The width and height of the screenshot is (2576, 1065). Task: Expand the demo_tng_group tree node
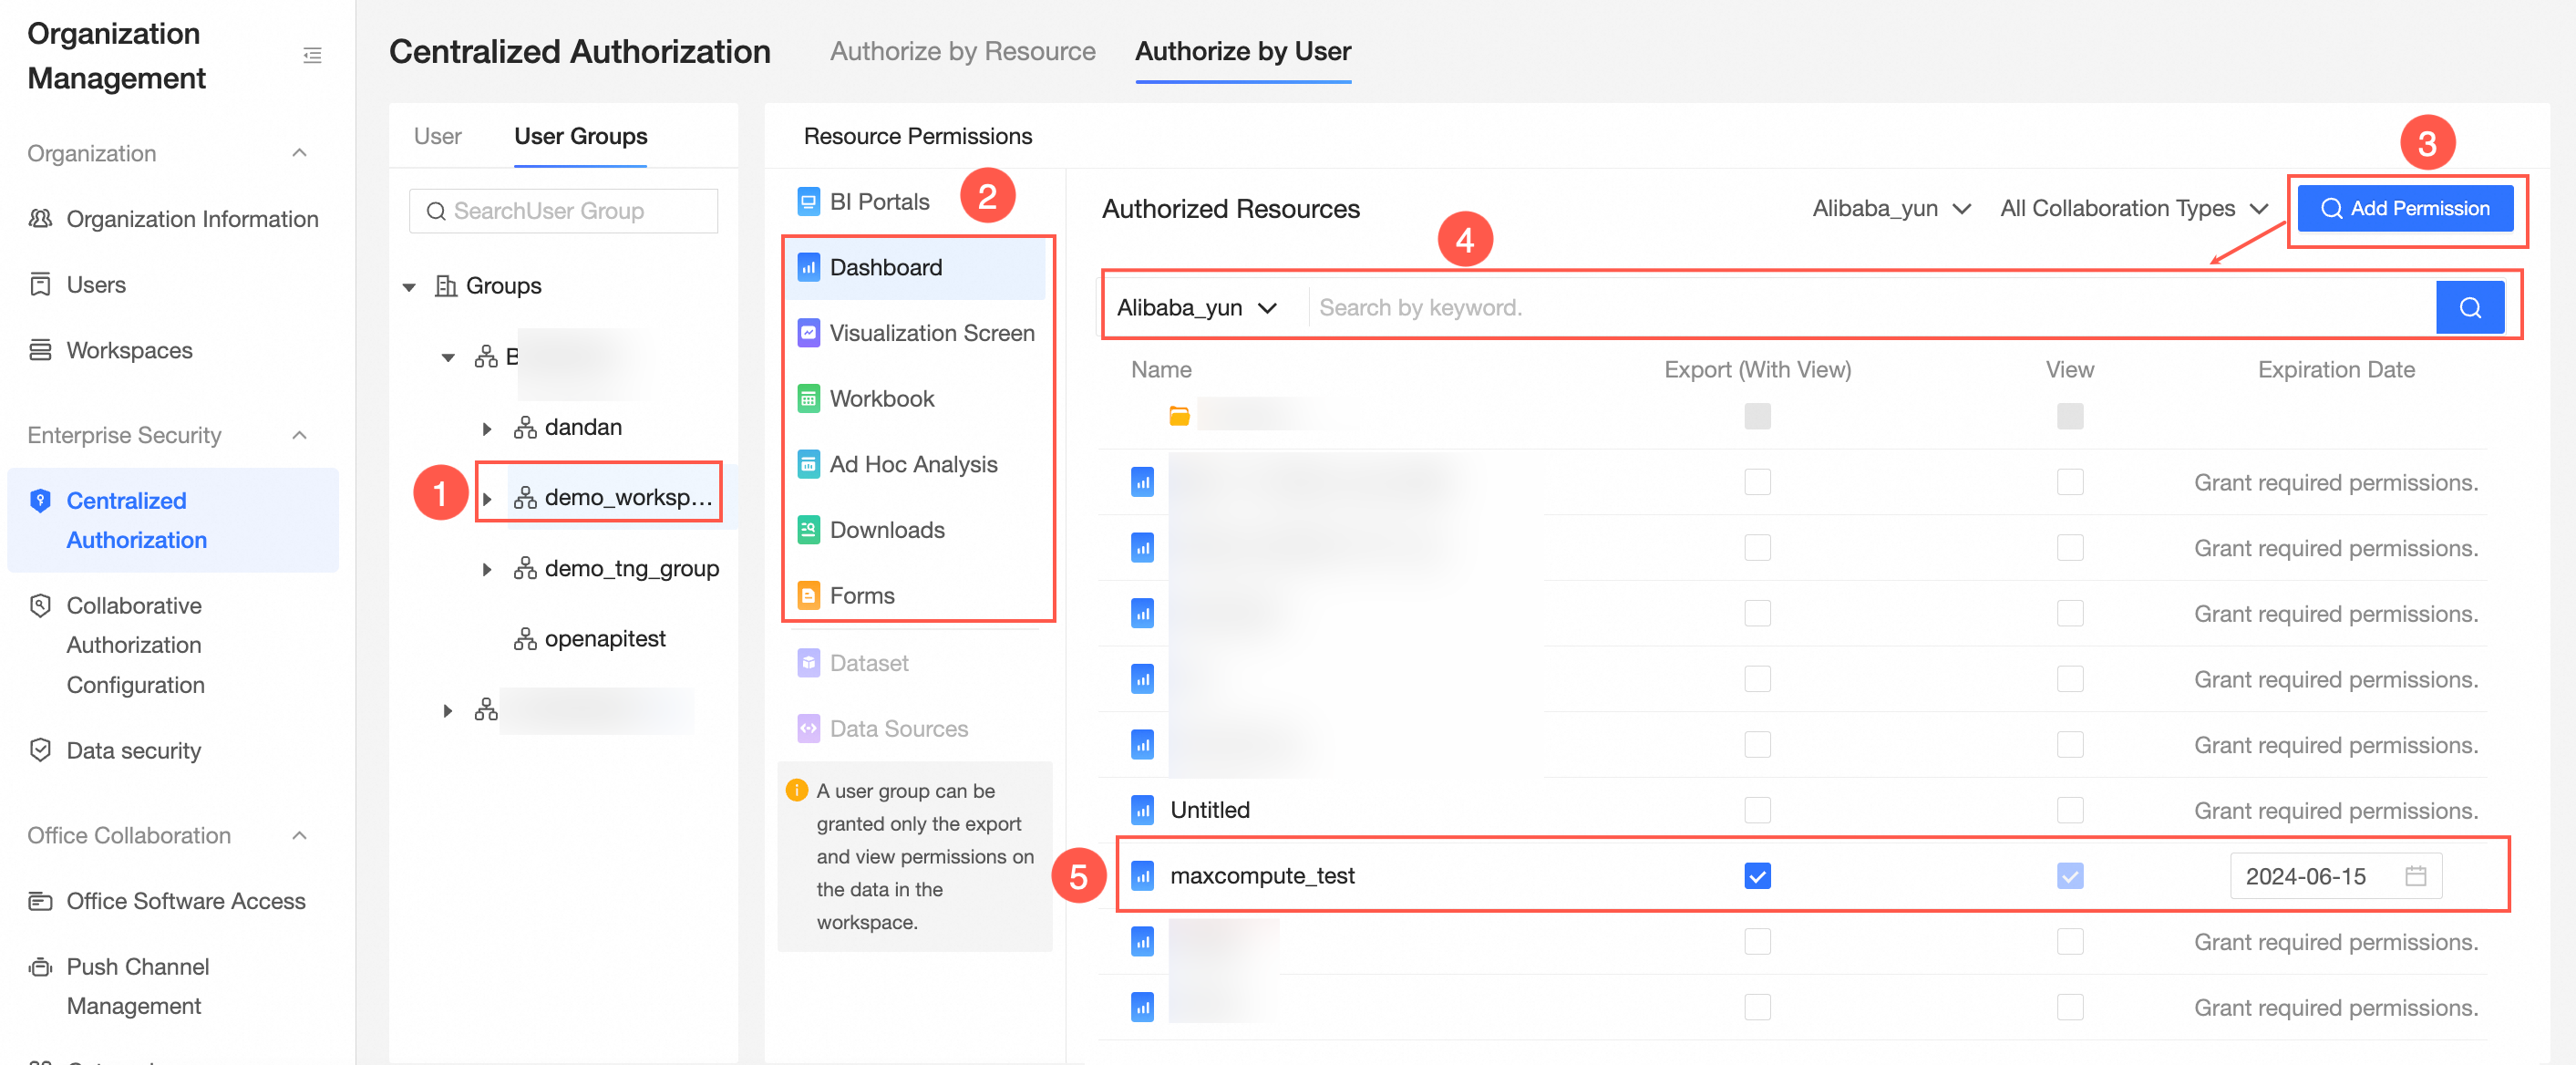click(x=487, y=569)
